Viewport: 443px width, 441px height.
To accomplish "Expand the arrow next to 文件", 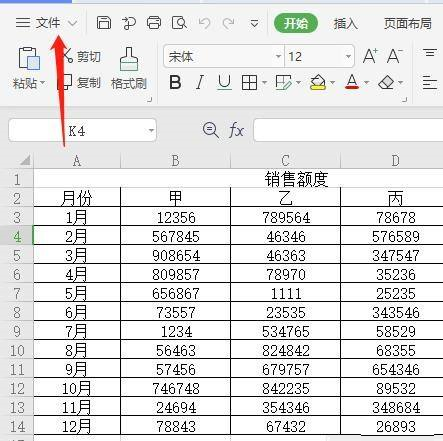I will [72, 23].
